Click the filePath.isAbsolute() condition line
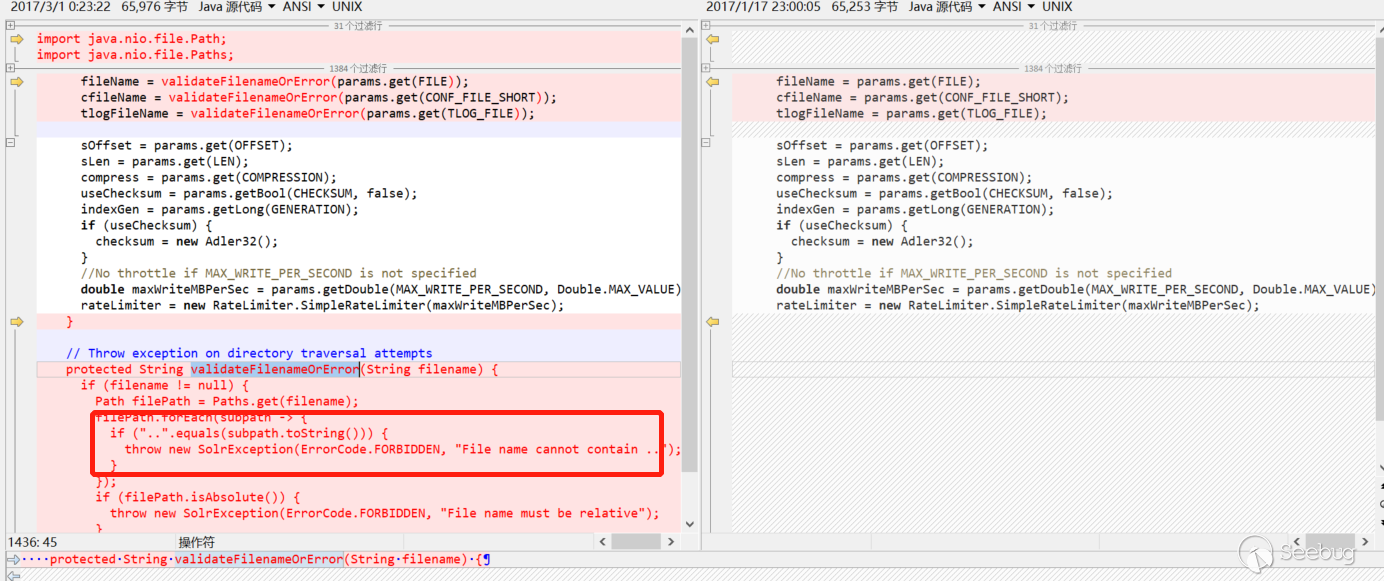The image size is (1384, 581). pyautogui.click(x=198, y=497)
